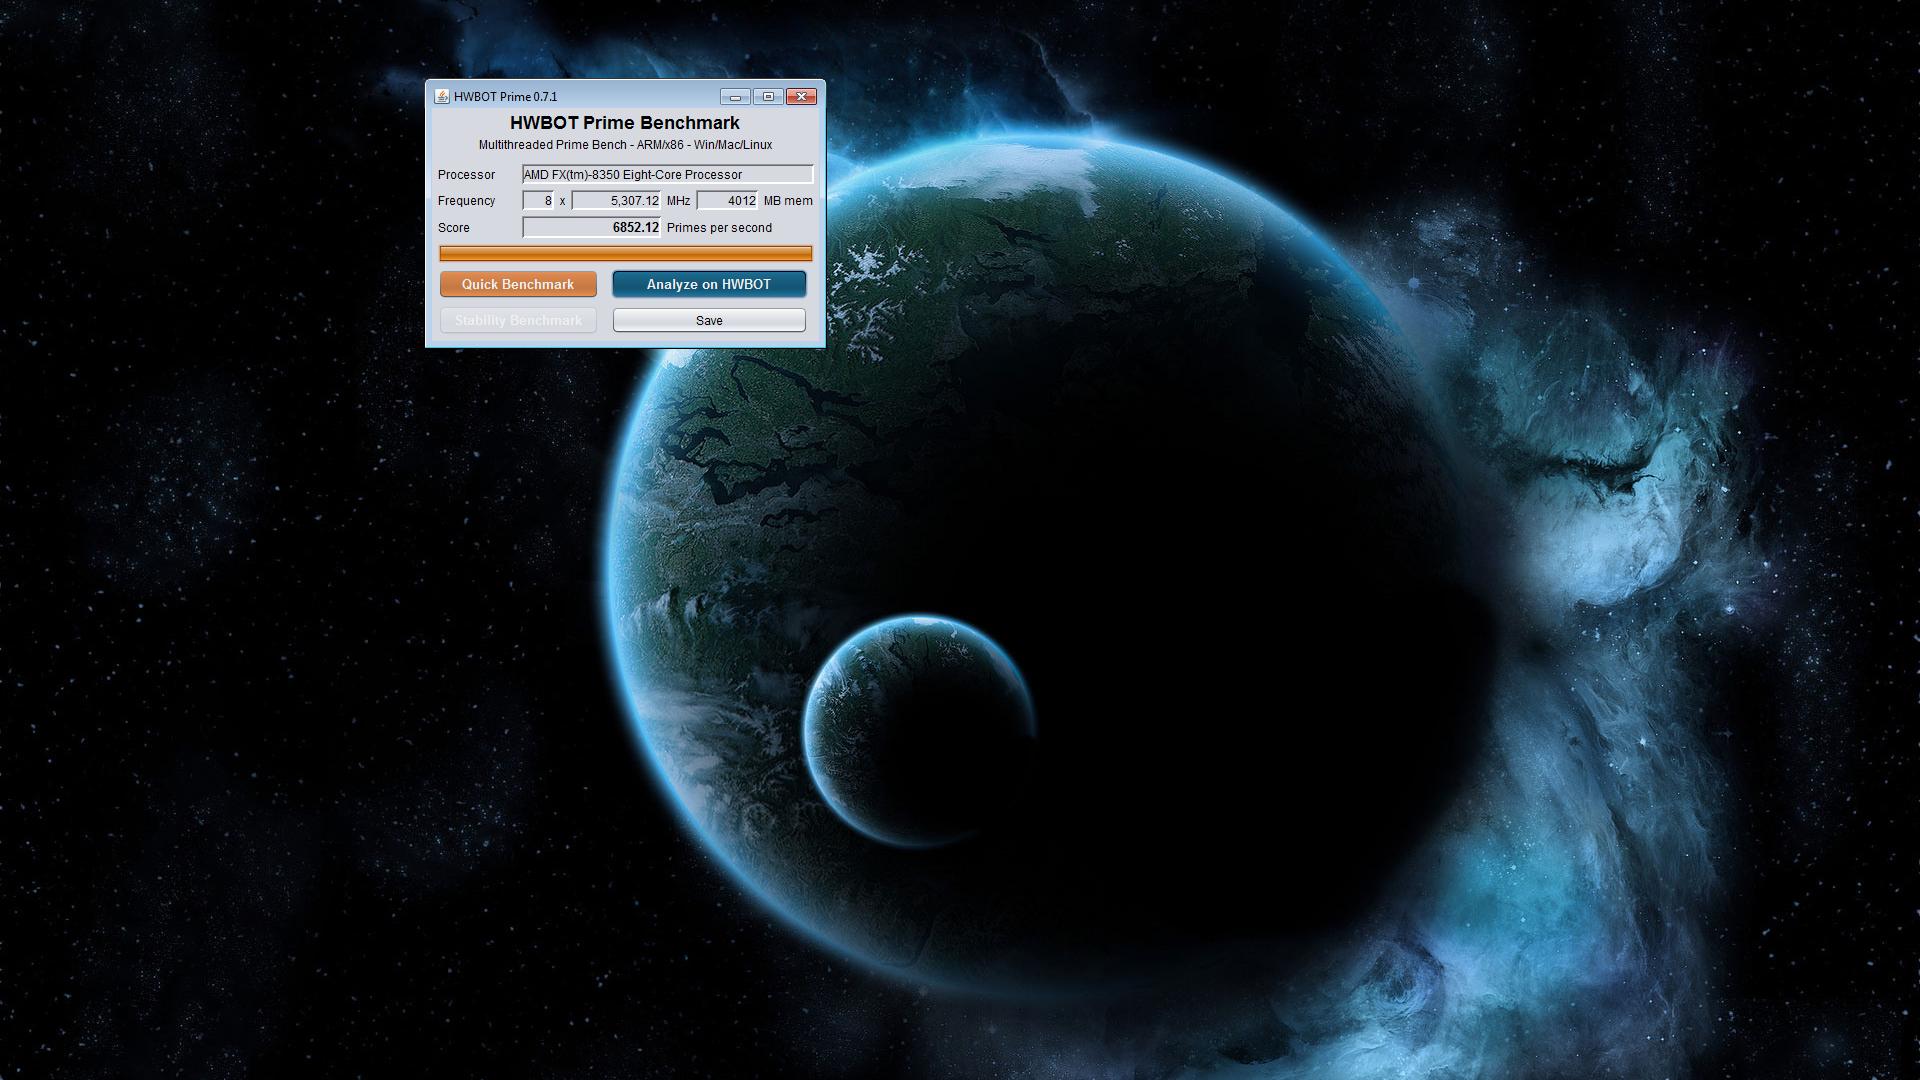Click the Multithreaded Prime Bench subtitle text
1920x1080 pixels.
pyautogui.click(x=625, y=145)
